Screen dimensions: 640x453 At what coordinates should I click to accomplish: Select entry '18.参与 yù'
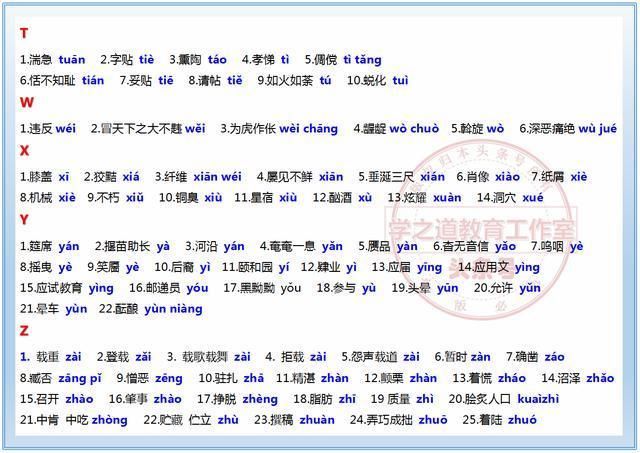tap(346, 288)
